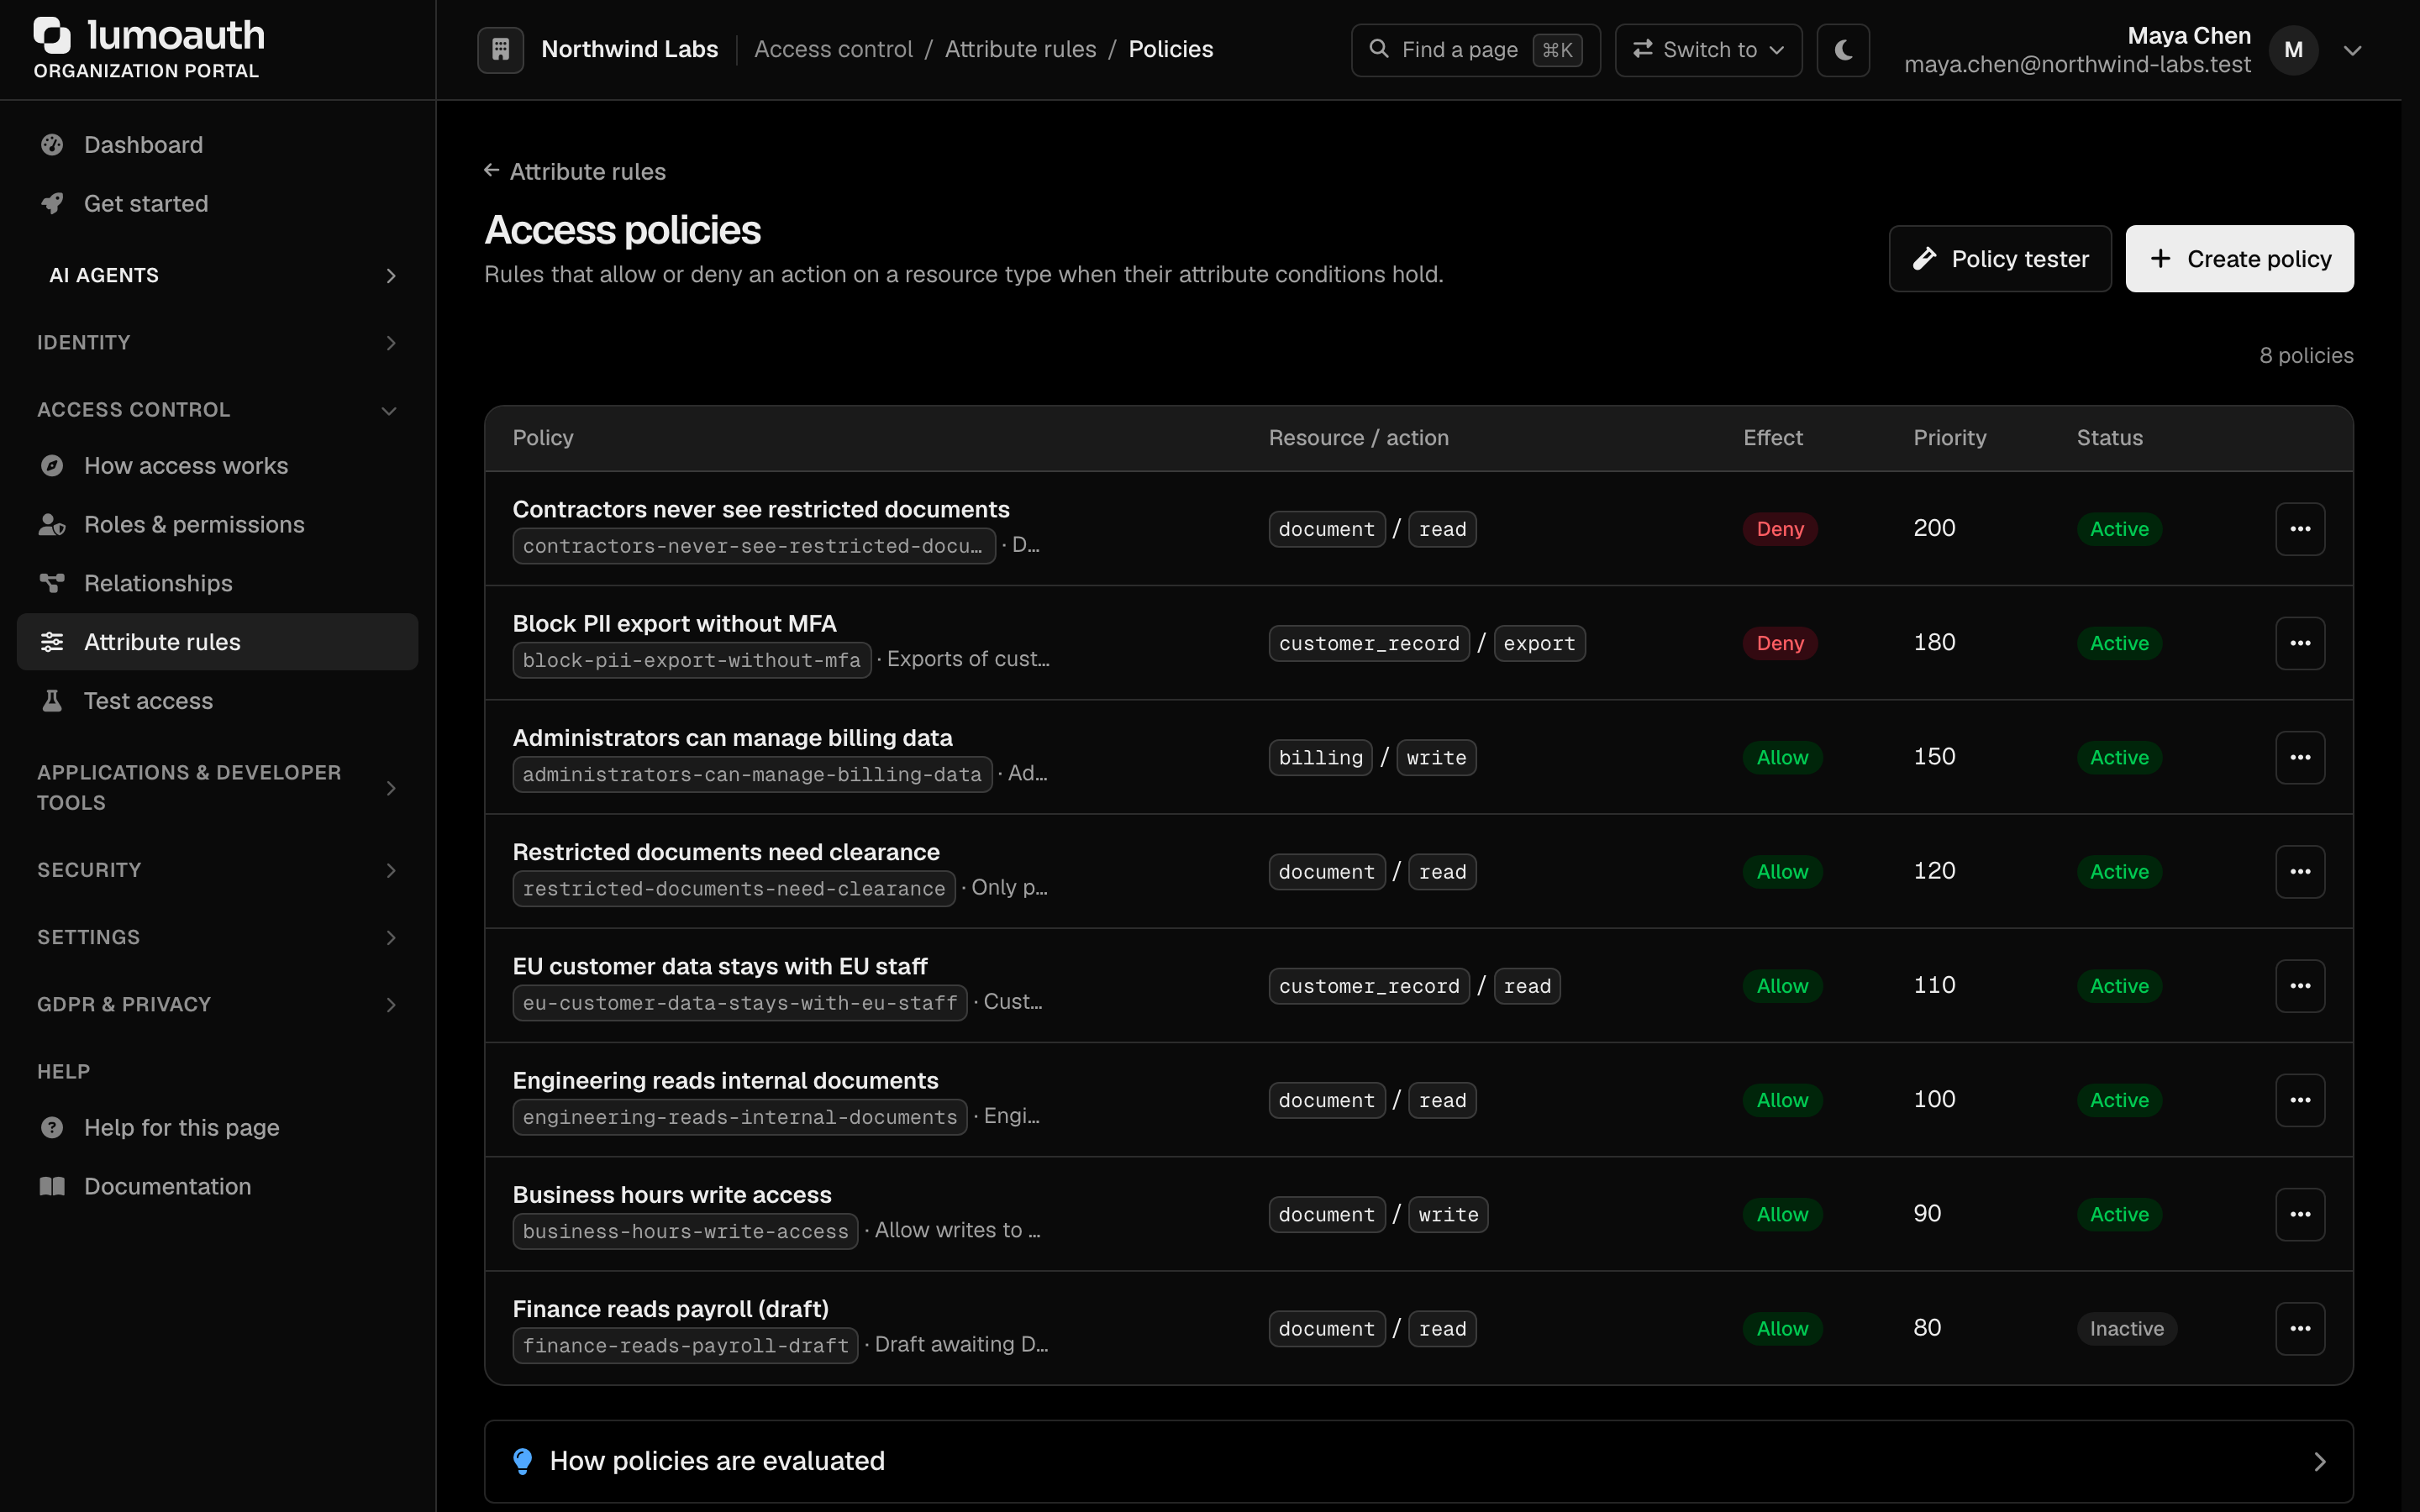This screenshot has width=2420, height=1512.
Task: Open actions menu for Block PII export without MFA
Action: [2300, 643]
